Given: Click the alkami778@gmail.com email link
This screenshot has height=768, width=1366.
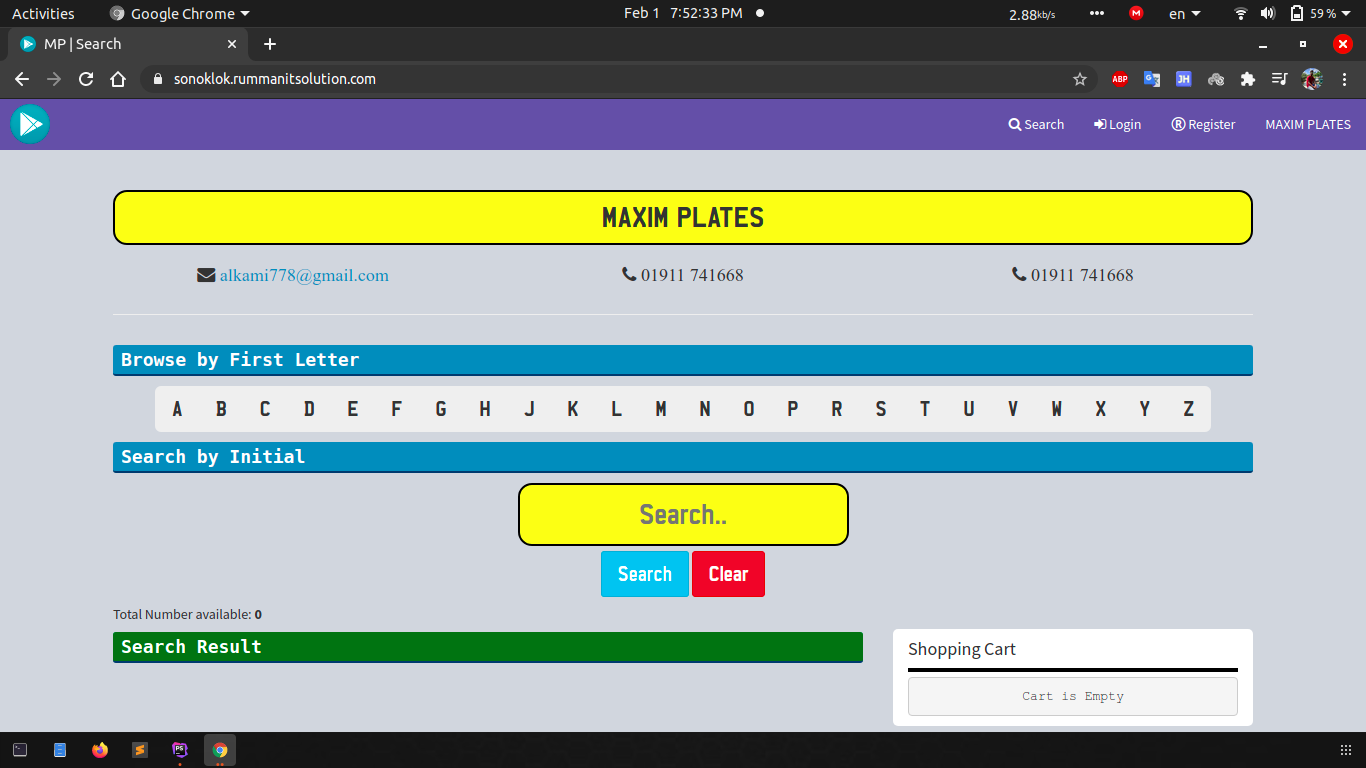Looking at the screenshot, I should click(x=304, y=276).
